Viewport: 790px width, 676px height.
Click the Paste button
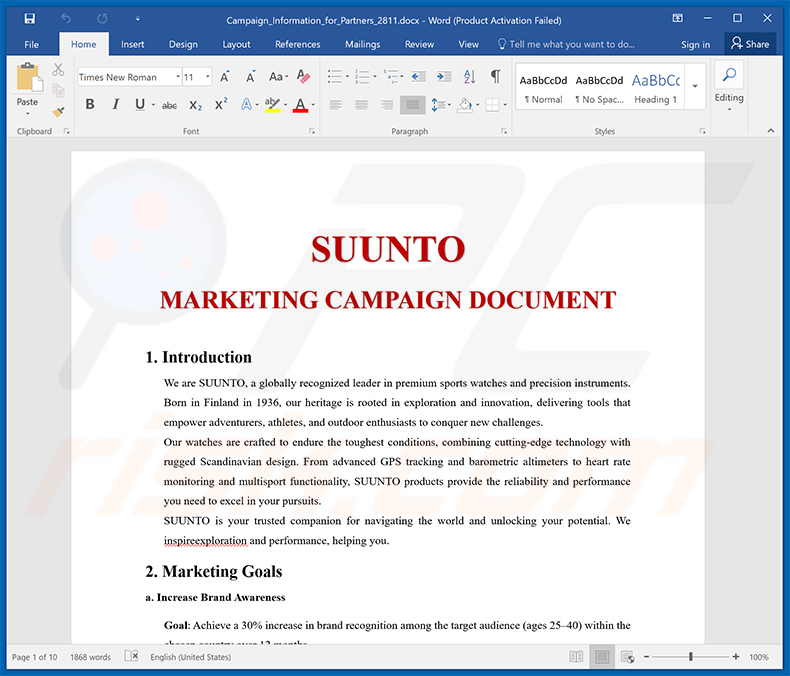tap(27, 88)
